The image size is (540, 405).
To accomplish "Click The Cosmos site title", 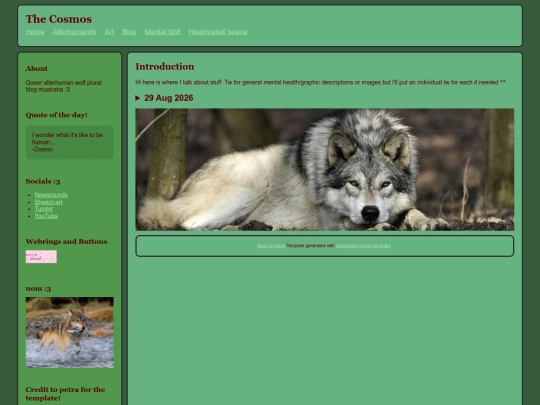I will [x=59, y=19].
